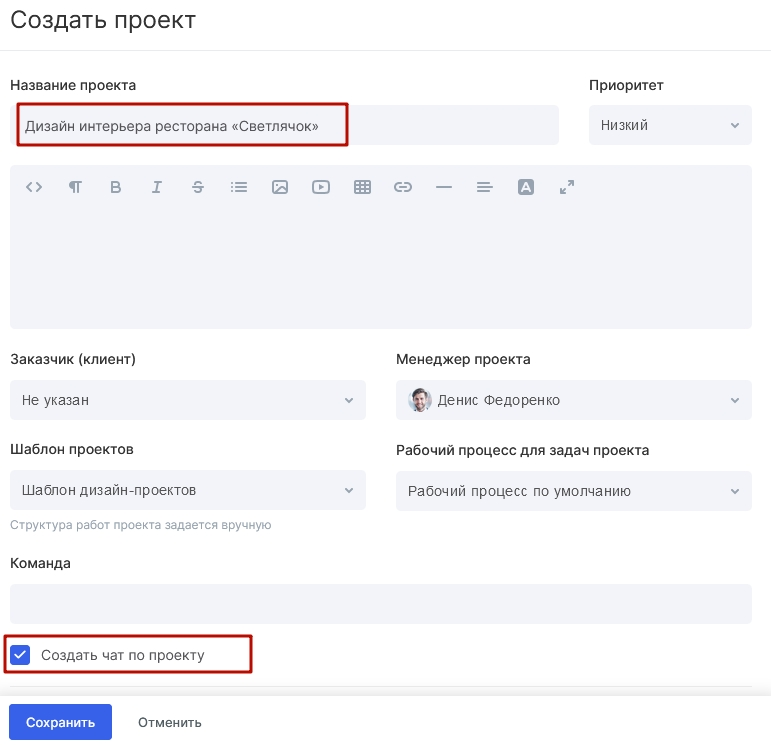
Task: Insert horizontal line in the editor
Action: 444,187
